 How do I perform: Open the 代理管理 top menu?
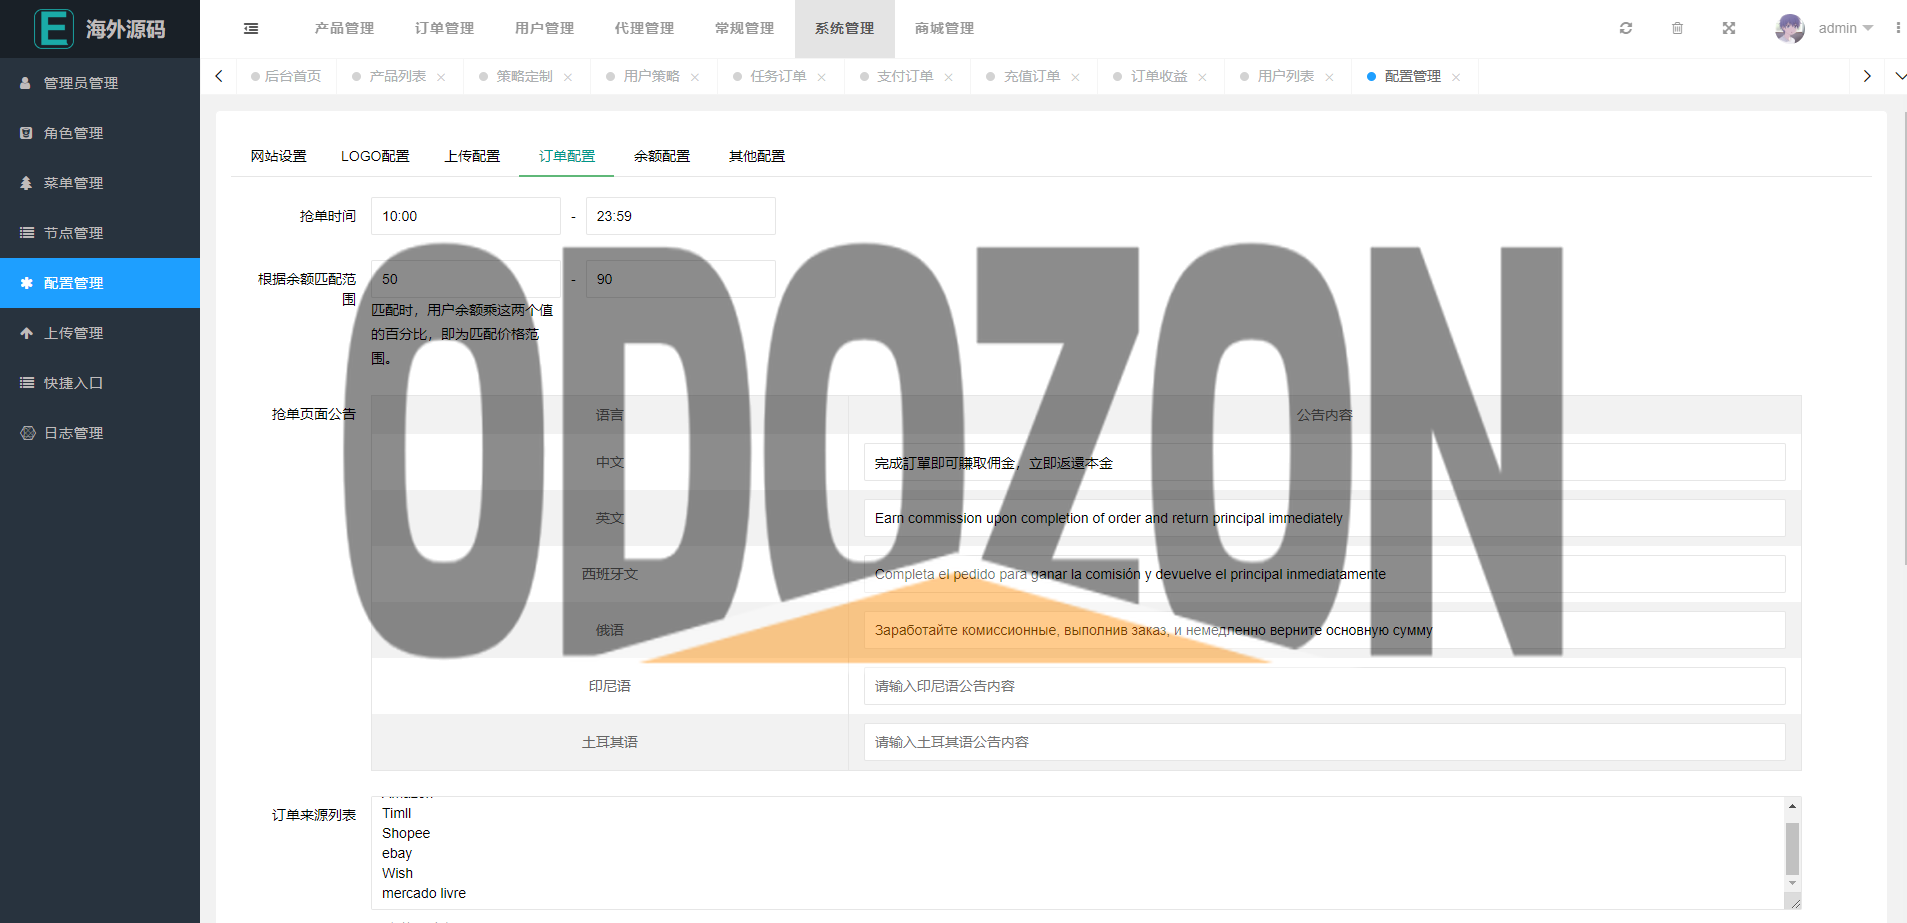pyautogui.click(x=644, y=28)
